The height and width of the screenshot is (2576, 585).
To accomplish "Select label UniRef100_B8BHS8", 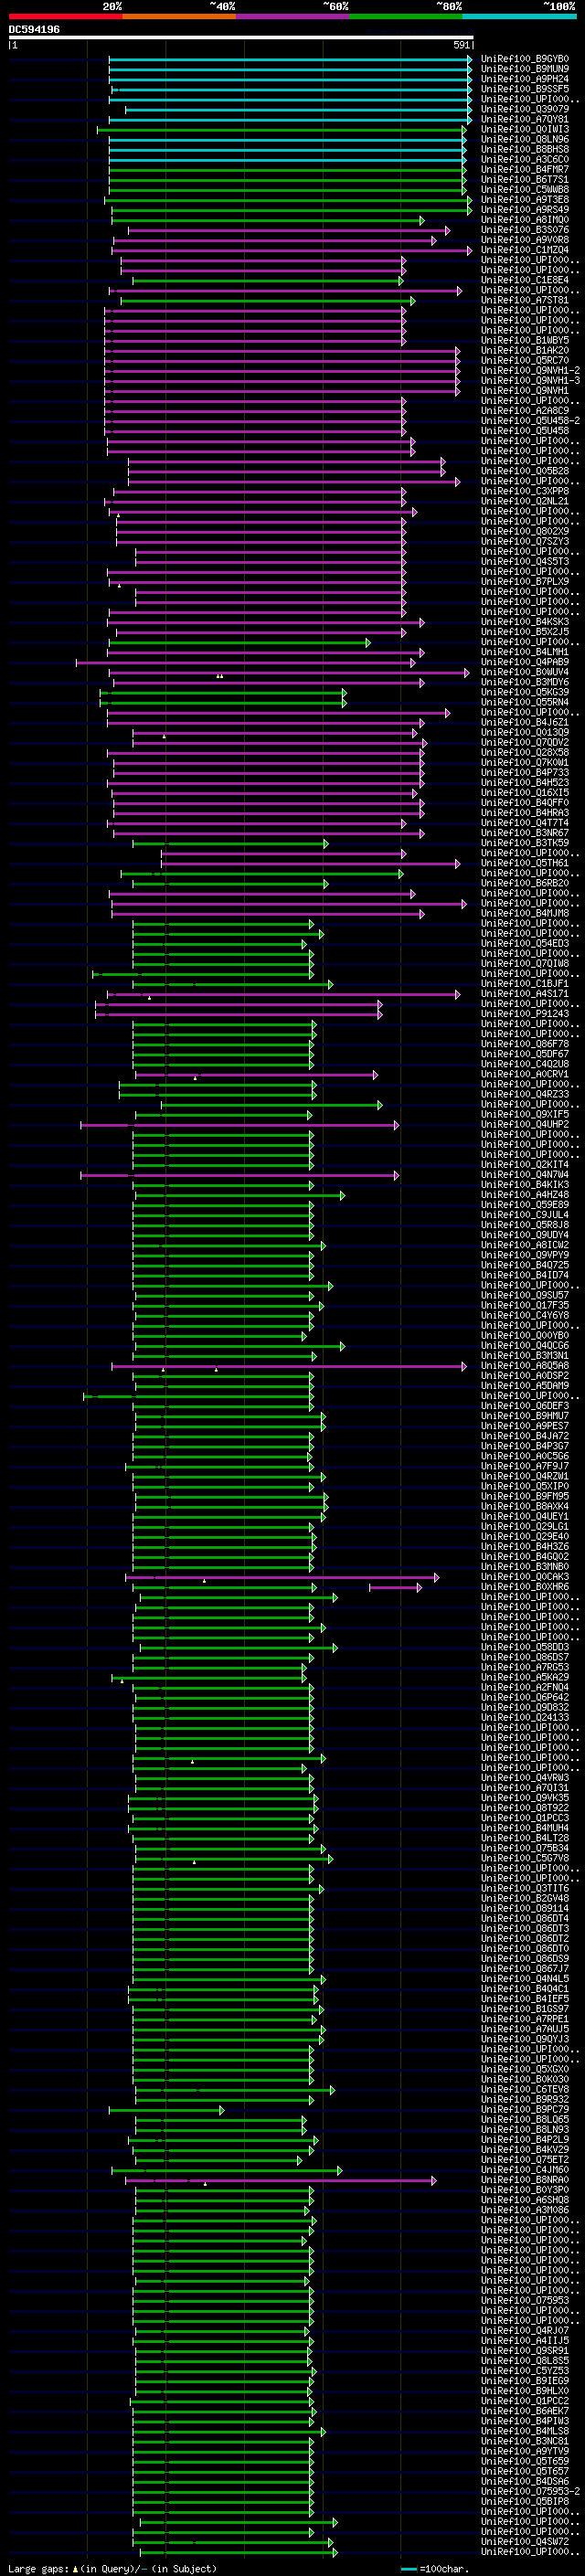I will [525, 149].
